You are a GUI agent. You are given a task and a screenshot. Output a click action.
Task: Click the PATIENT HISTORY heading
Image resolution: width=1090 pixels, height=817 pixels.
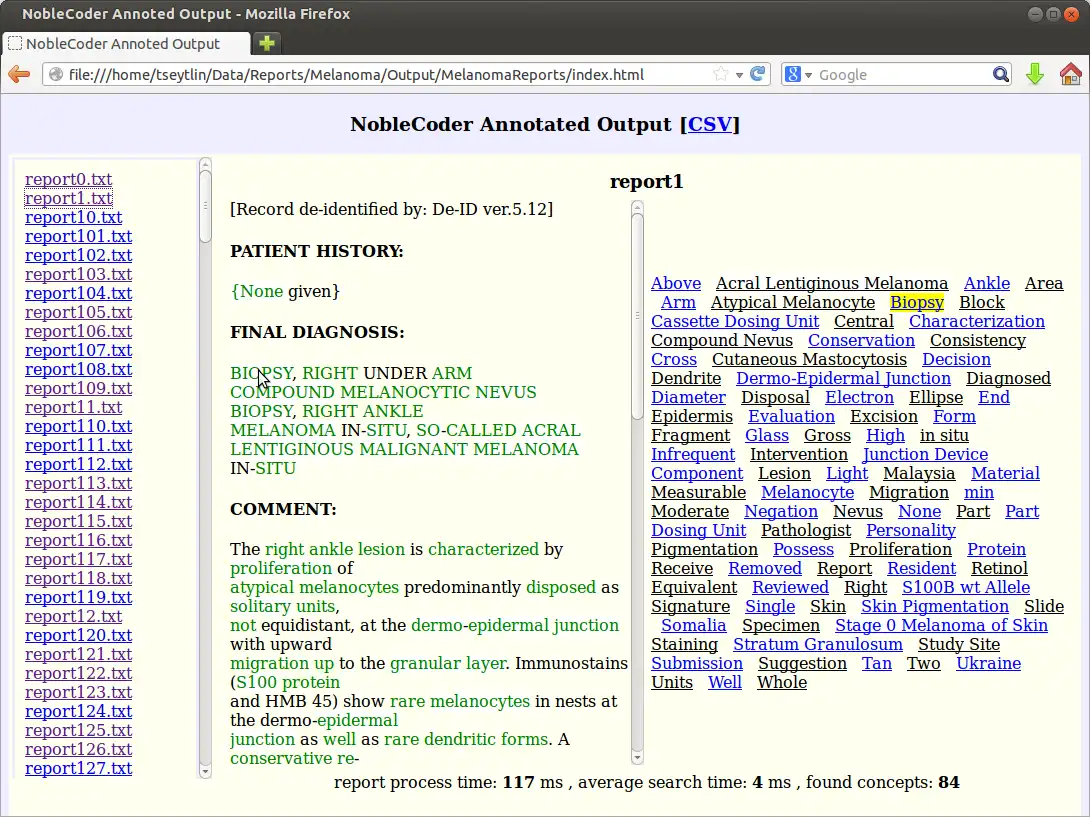(x=317, y=251)
